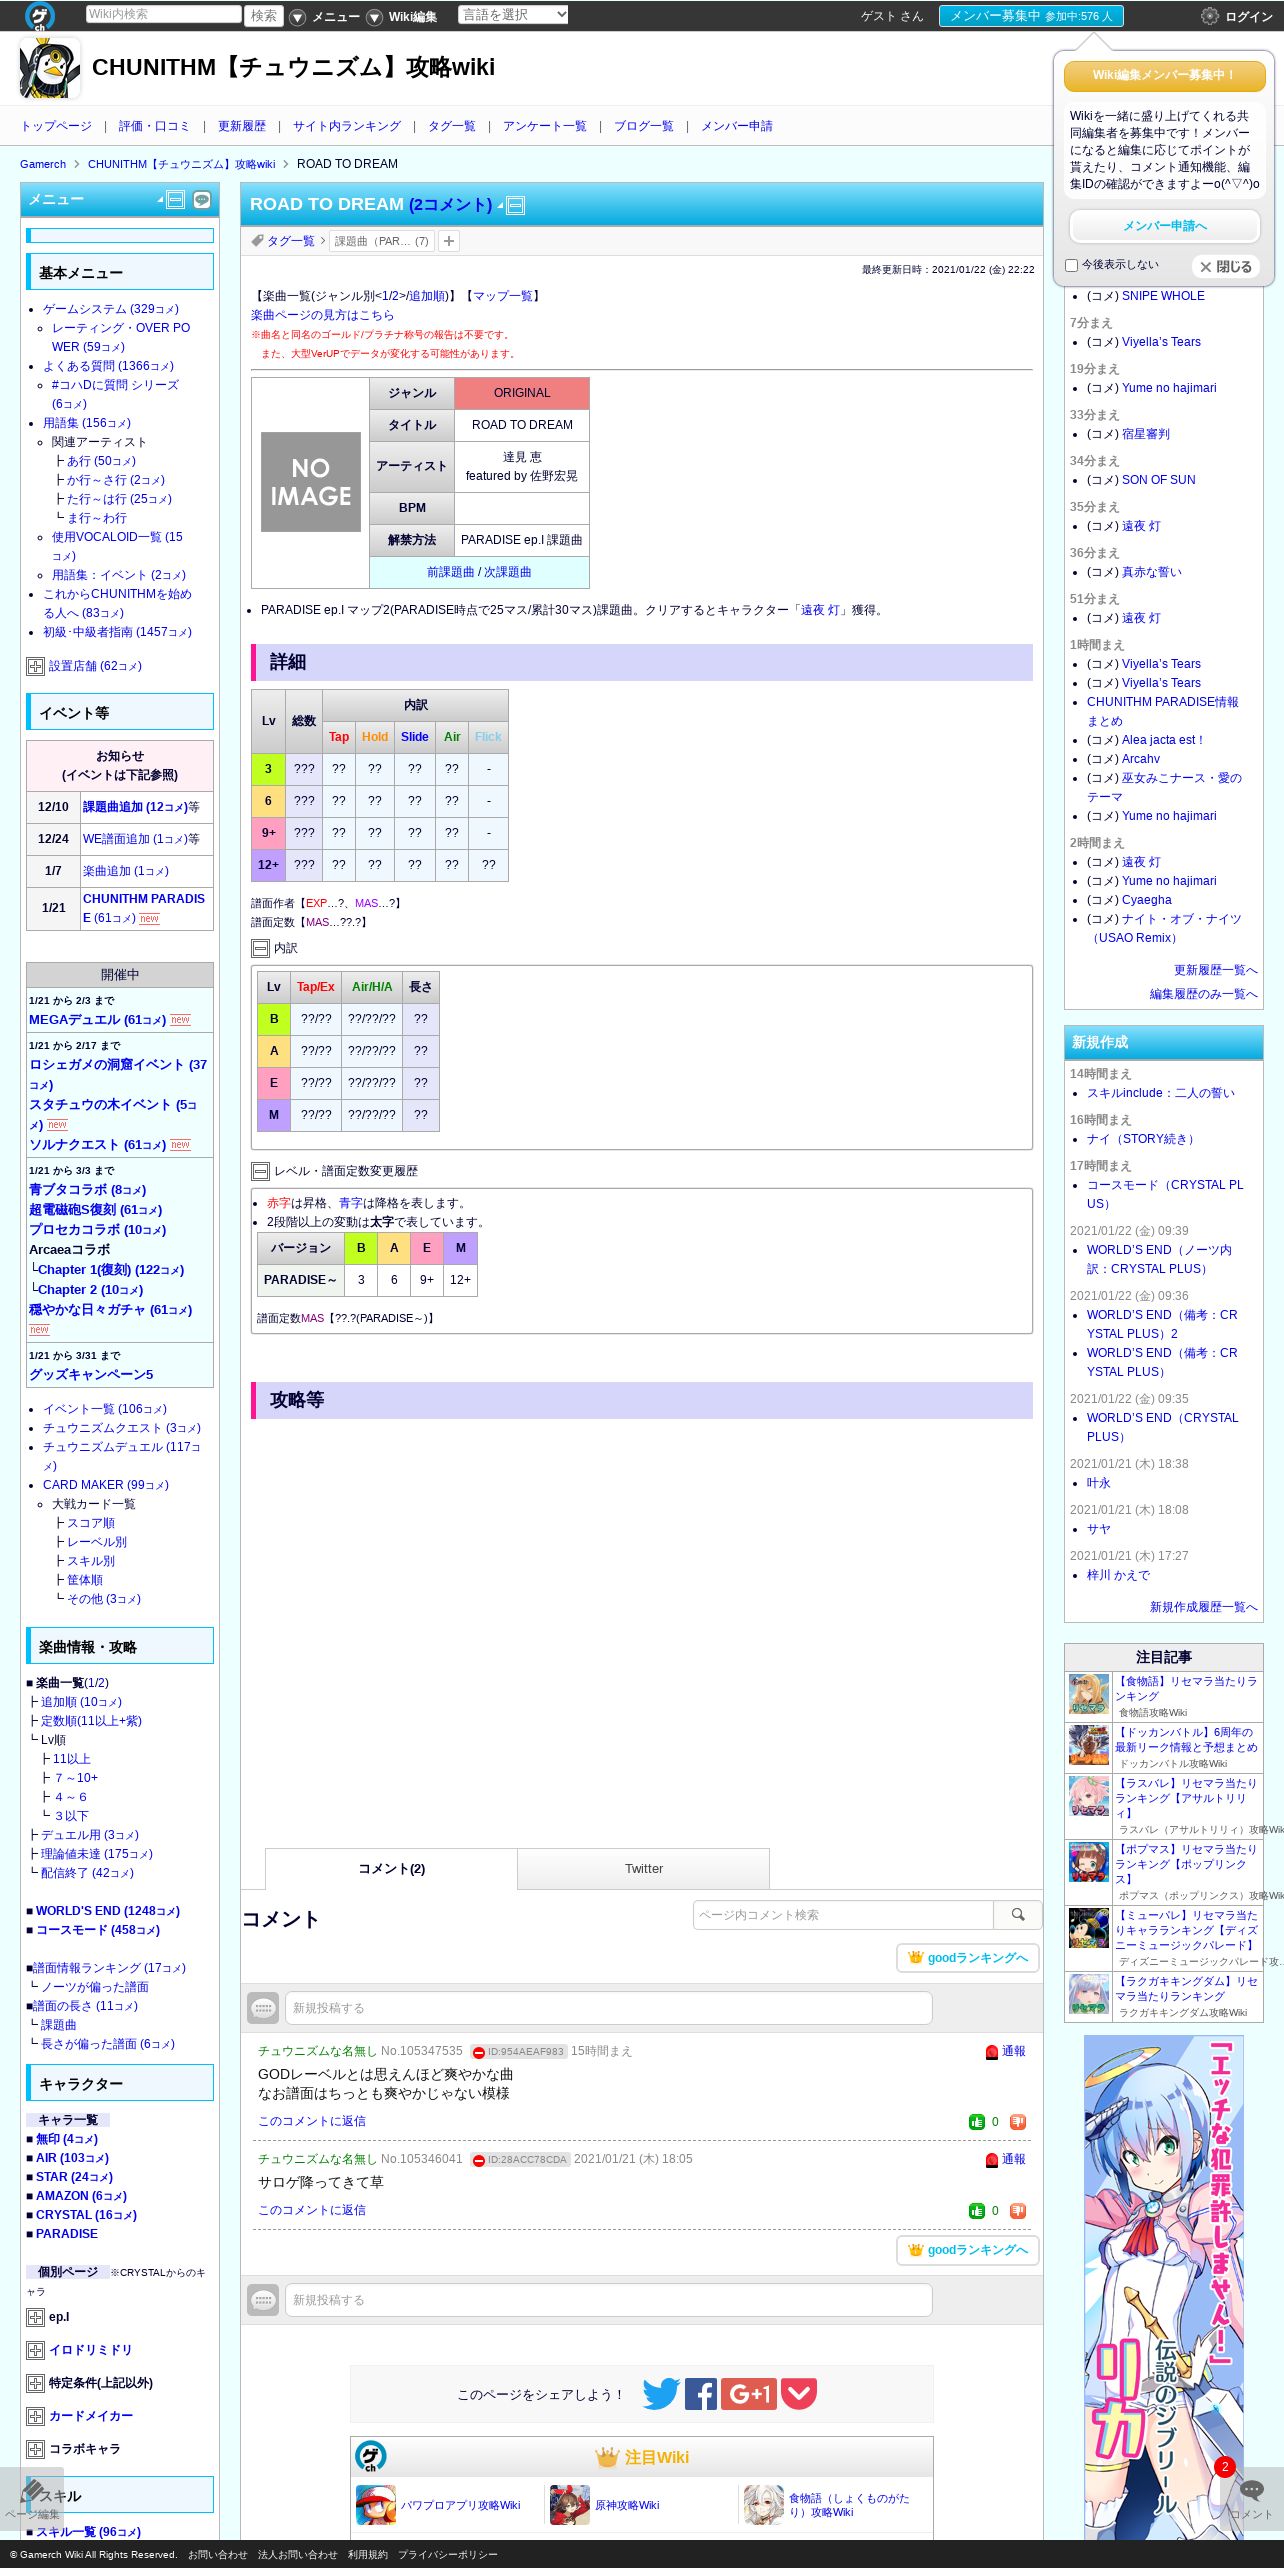This screenshot has height=2568, width=1284.
Task: Reply to comment No.105347535 via このコメントに返信
Action: 312,2121
